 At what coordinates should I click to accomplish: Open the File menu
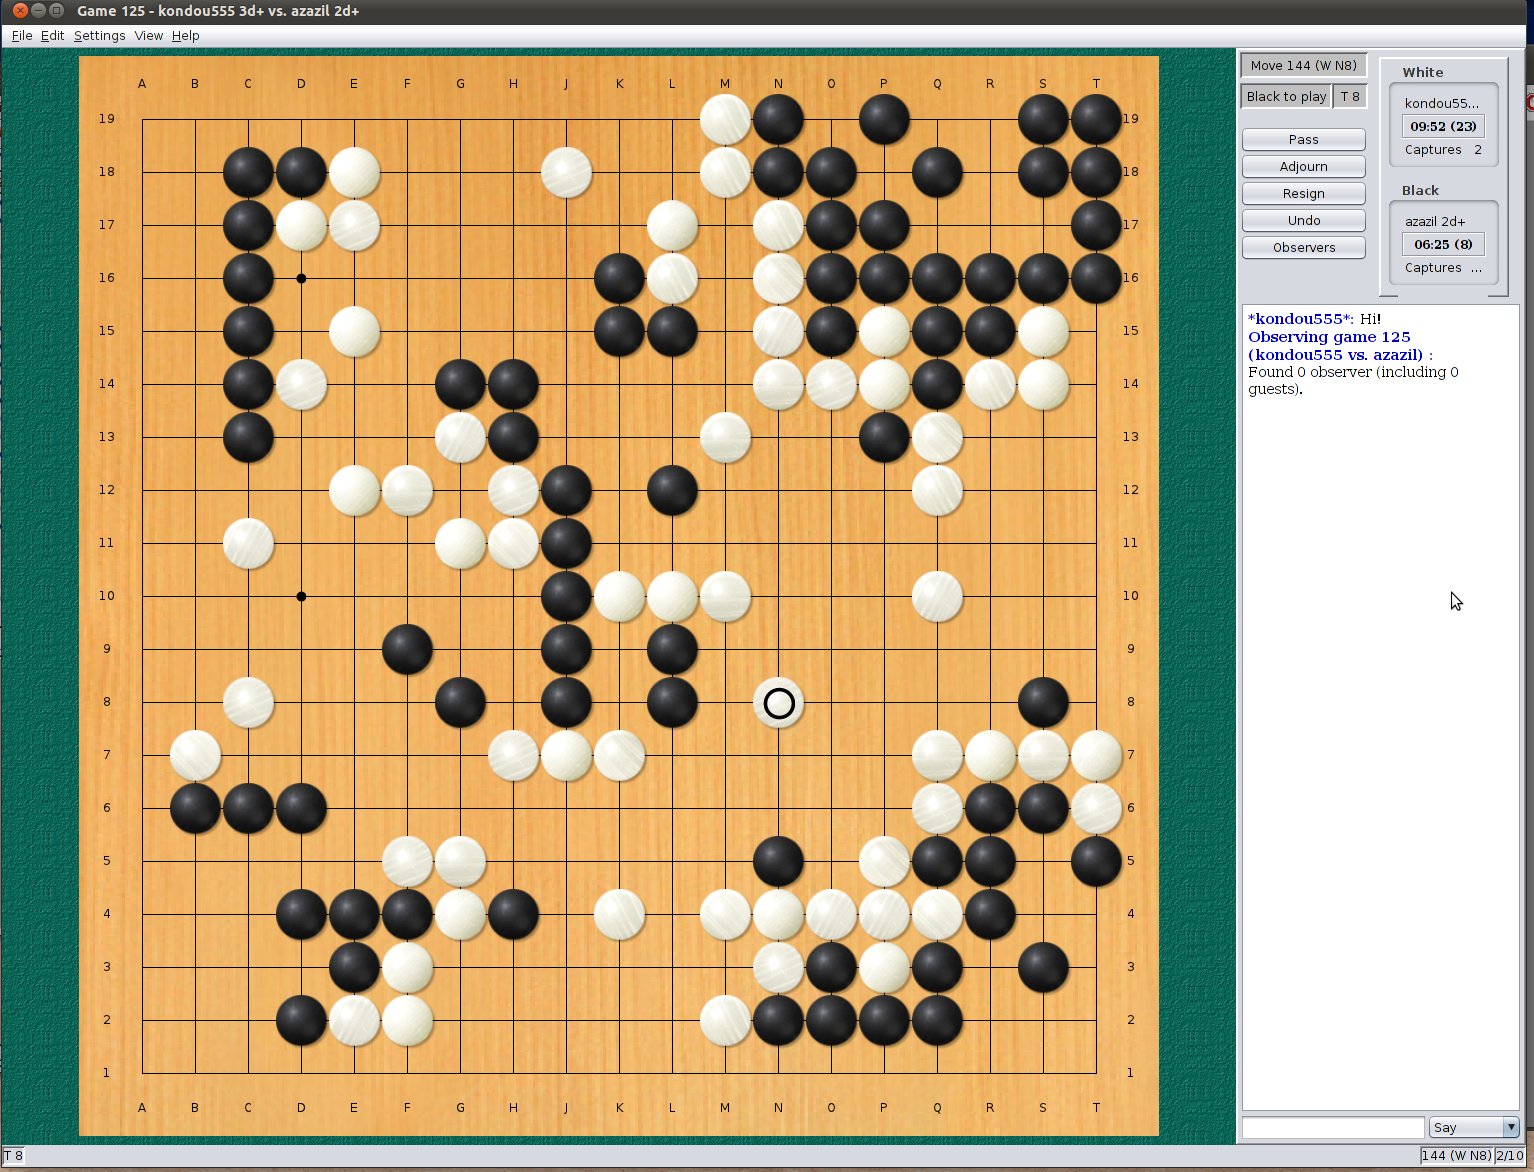(21, 35)
